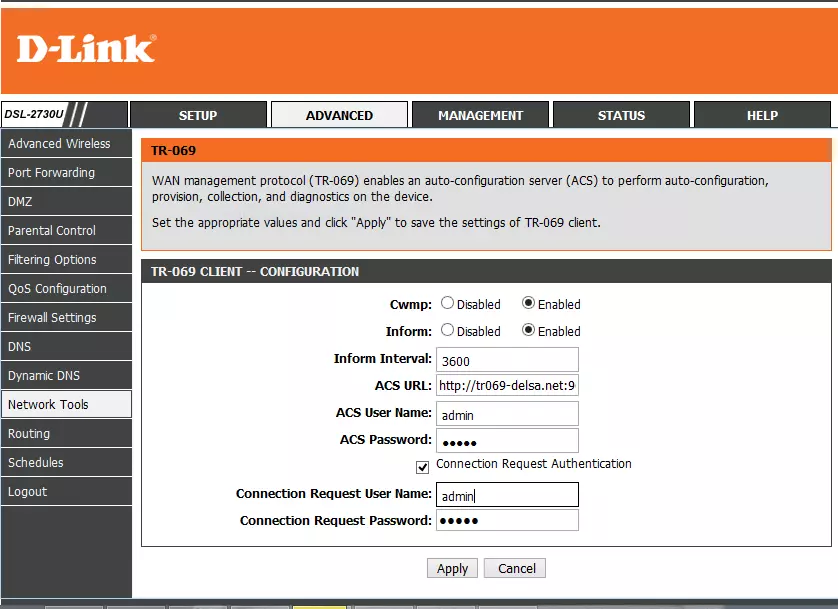838x609 pixels.
Task: Select Port Forwarding in sidebar
Action: 66,172
